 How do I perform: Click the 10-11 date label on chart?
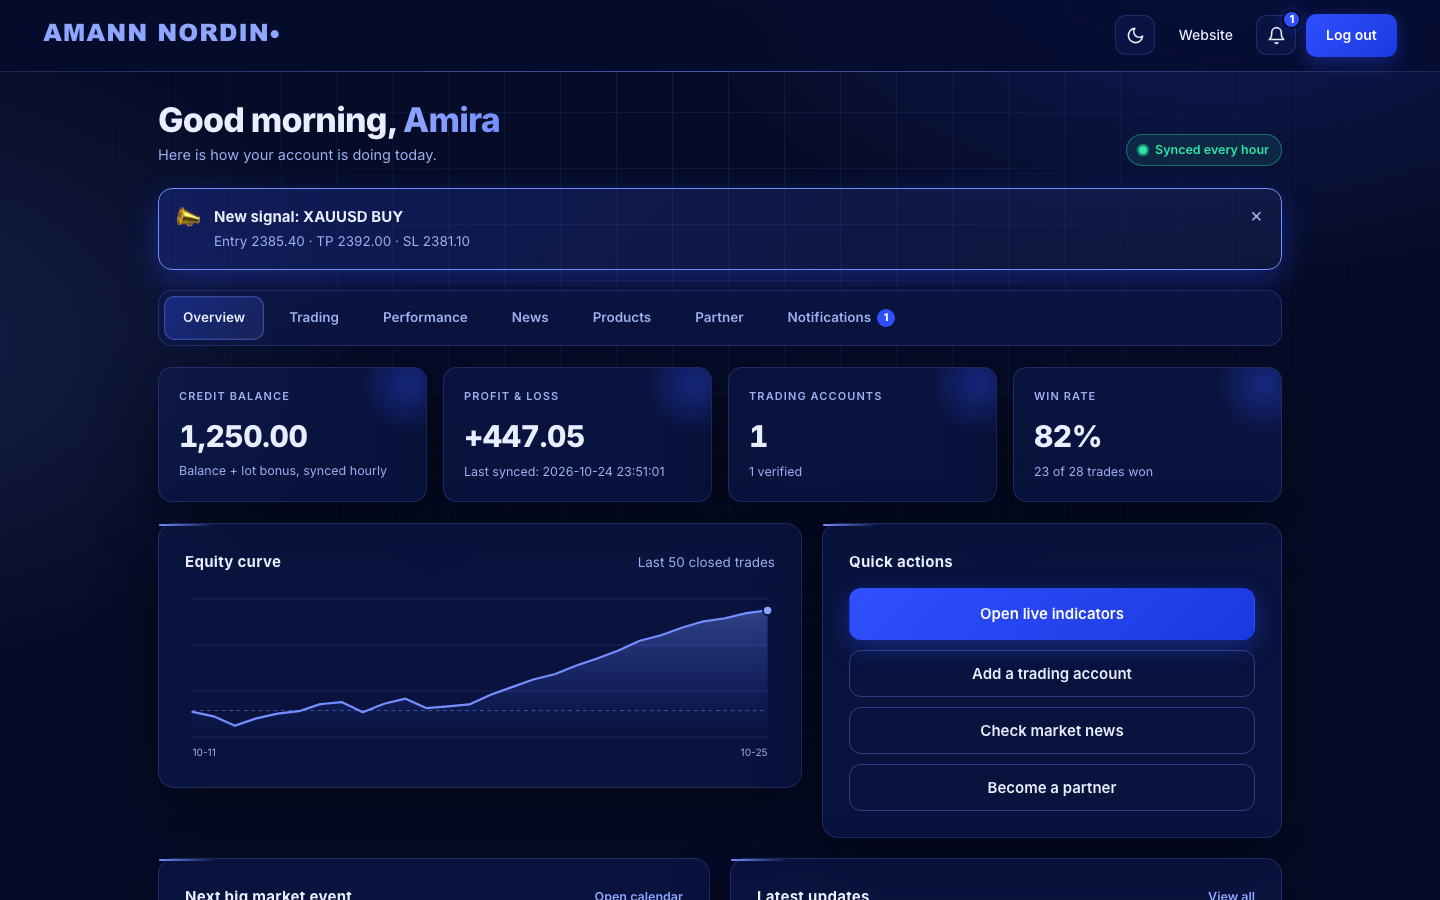coord(204,752)
